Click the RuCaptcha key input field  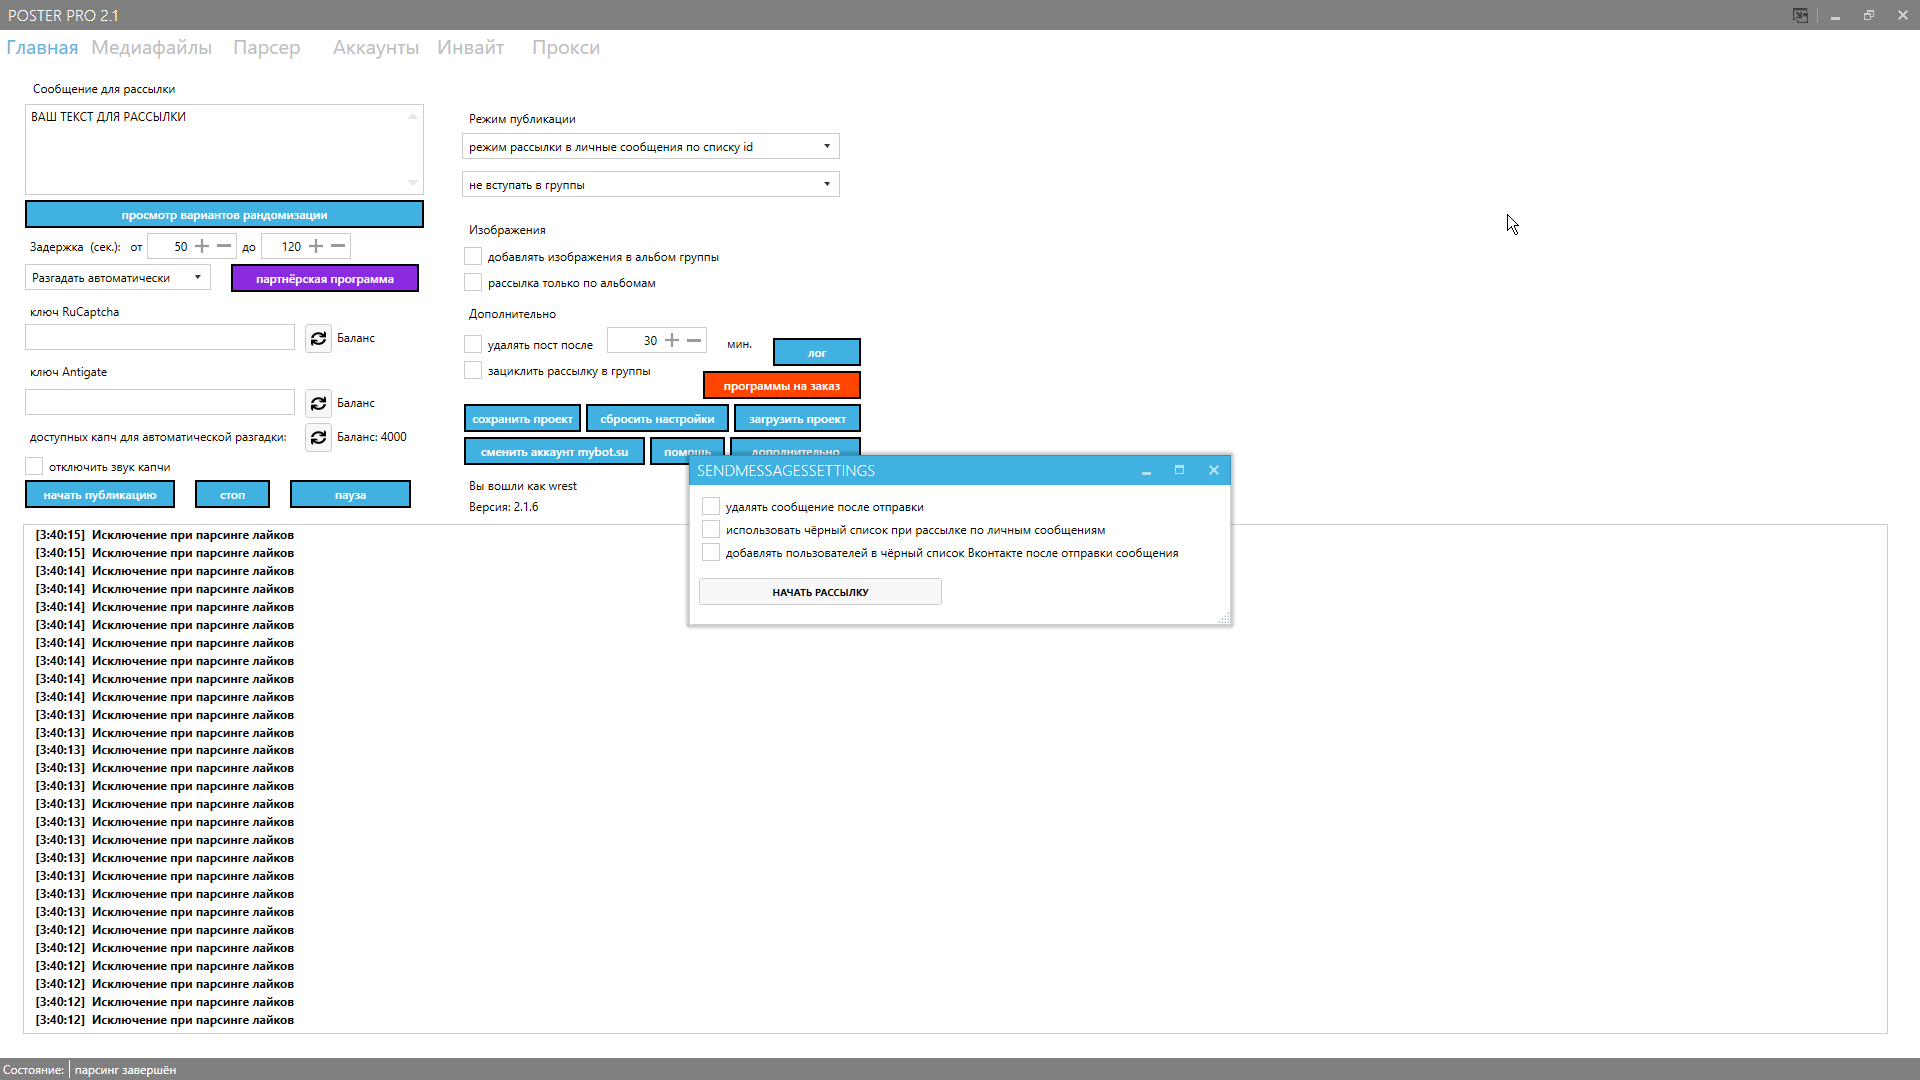160,338
